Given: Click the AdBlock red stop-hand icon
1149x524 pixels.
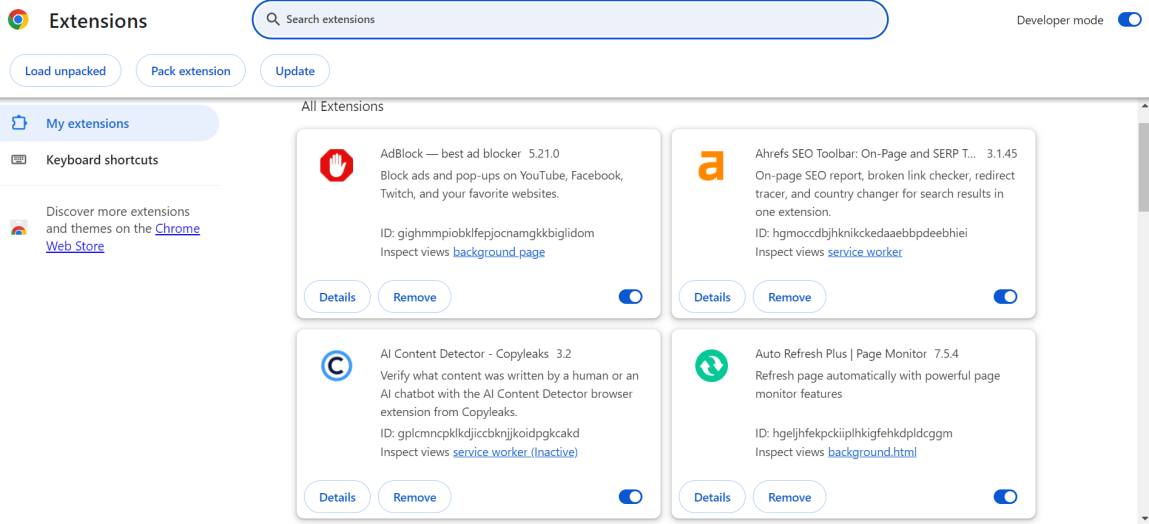Looking at the screenshot, I should point(336,165).
